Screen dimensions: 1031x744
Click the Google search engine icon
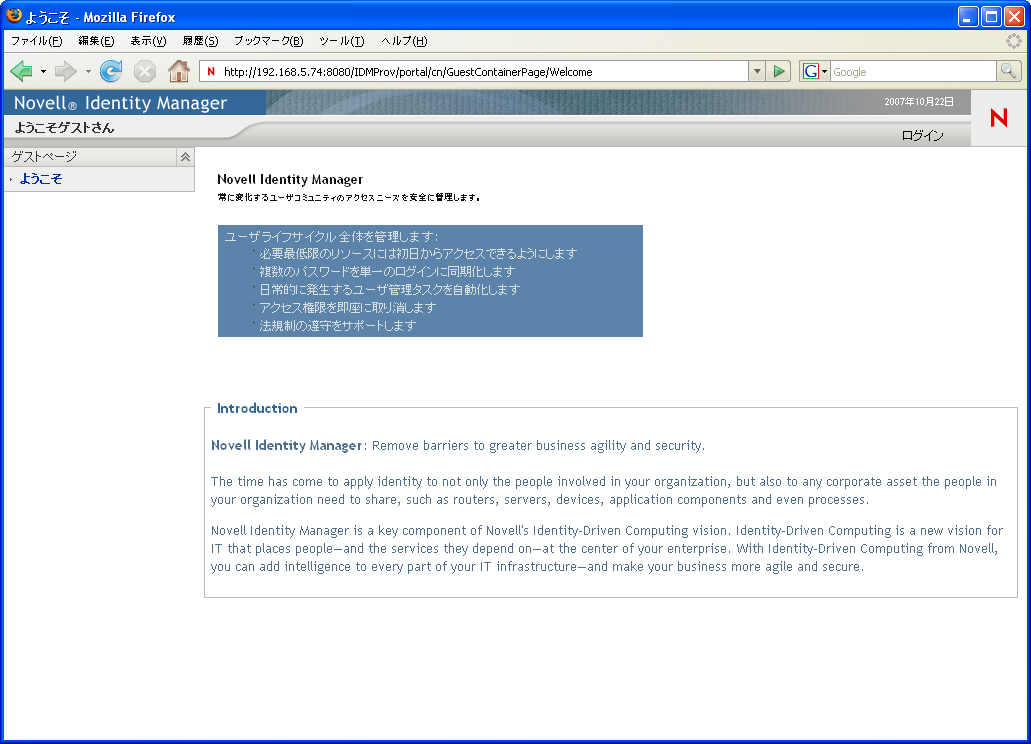click(811, 71)
